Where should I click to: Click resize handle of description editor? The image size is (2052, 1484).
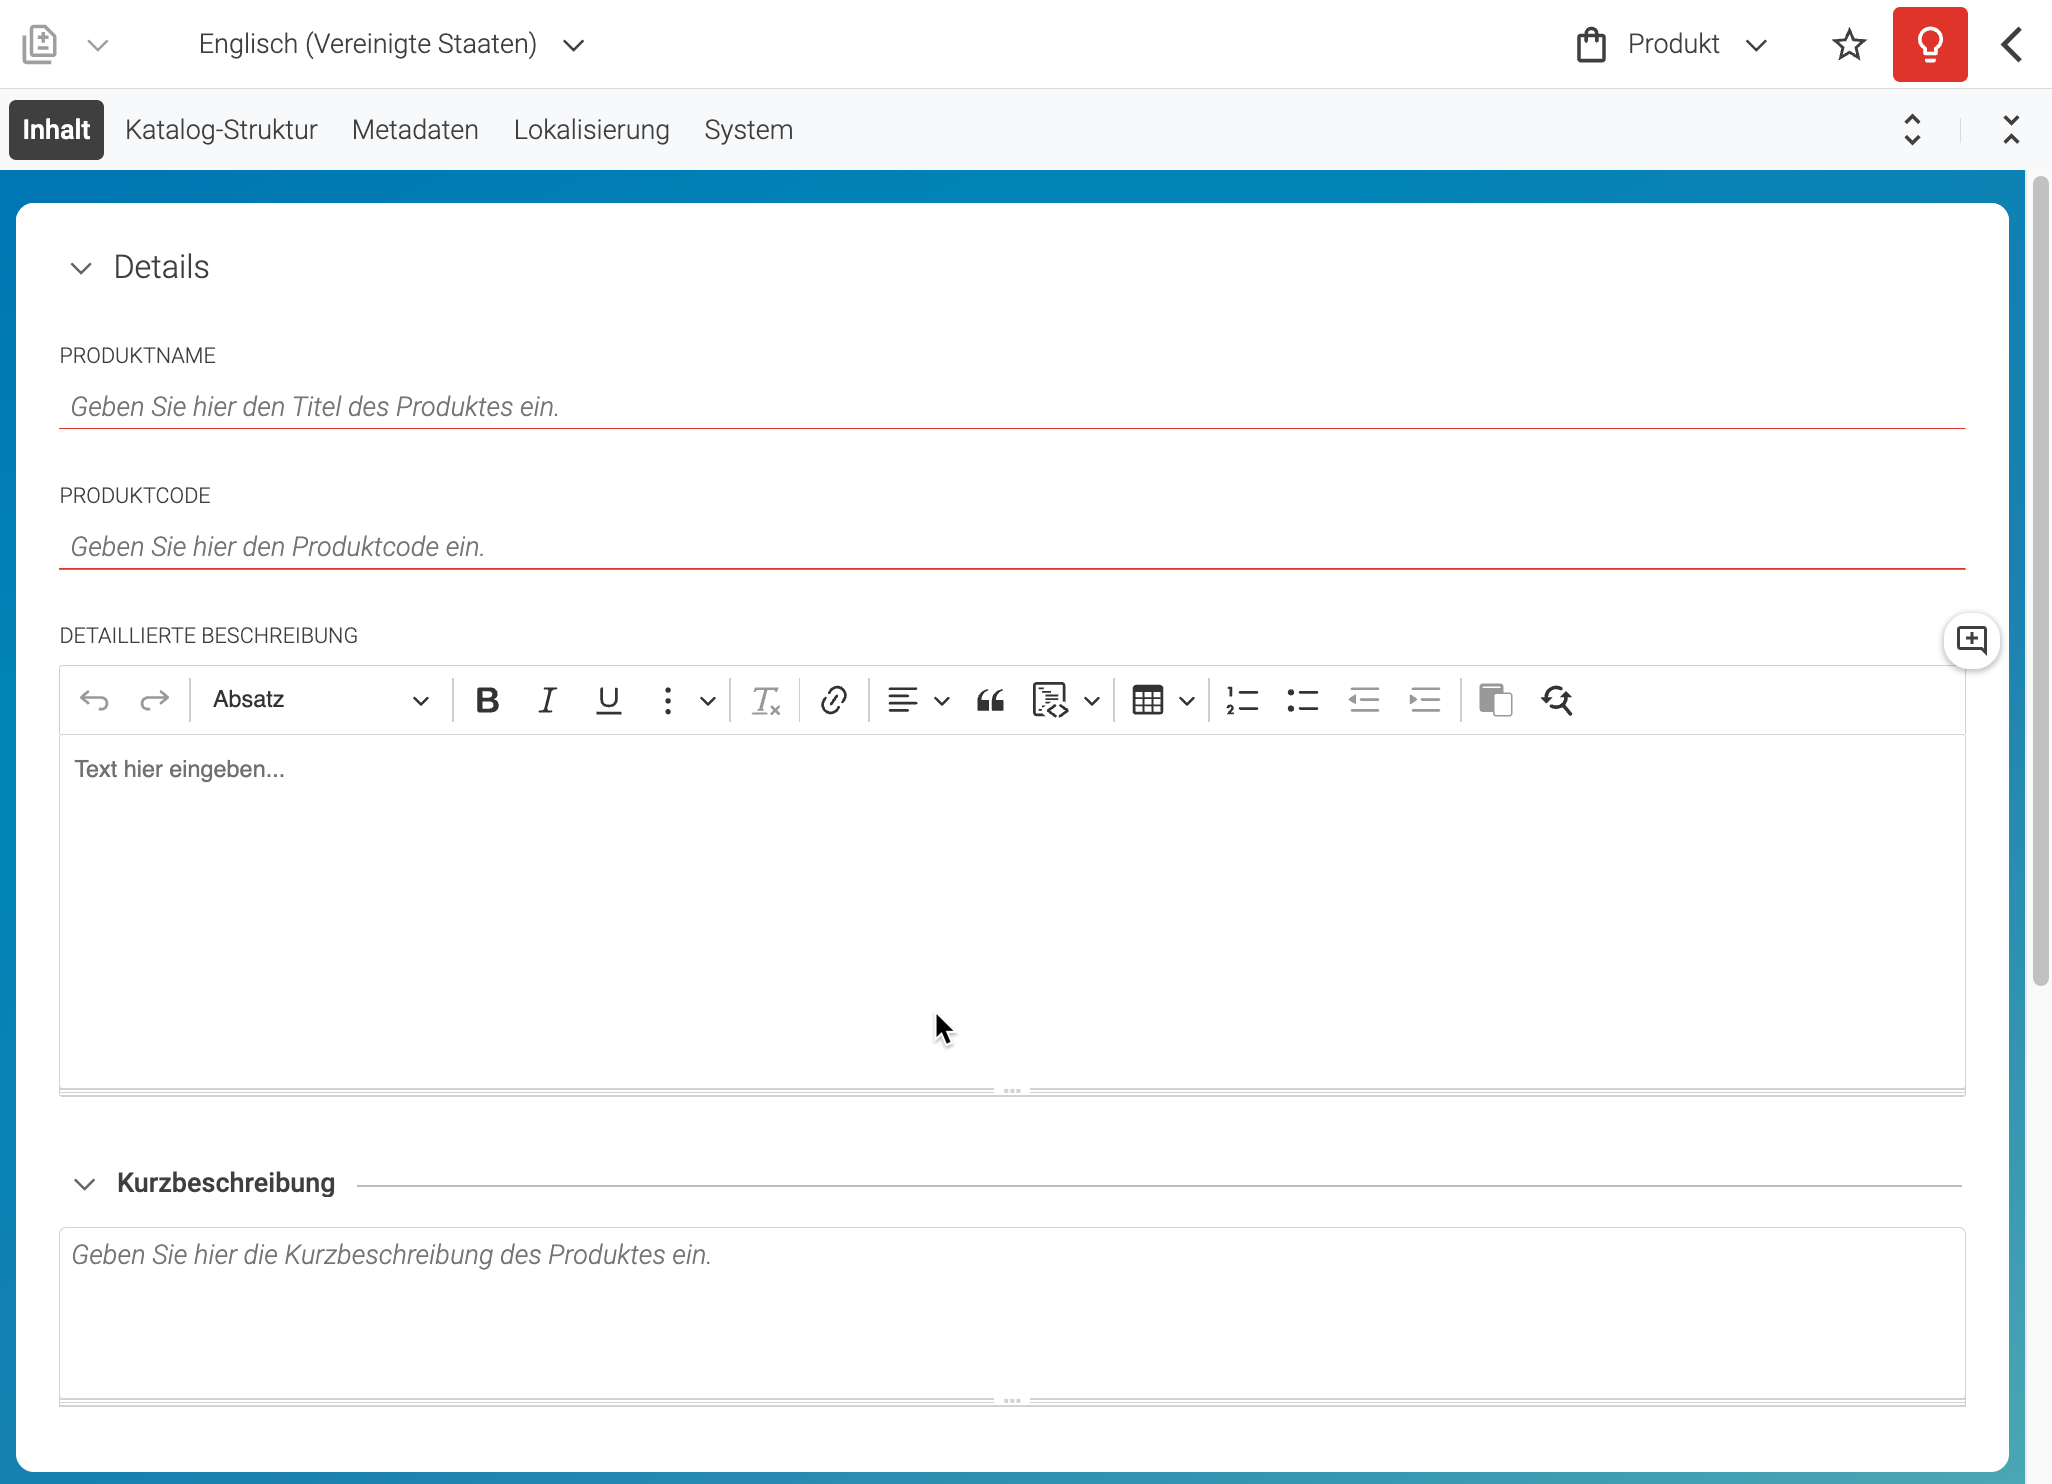1012,1091
